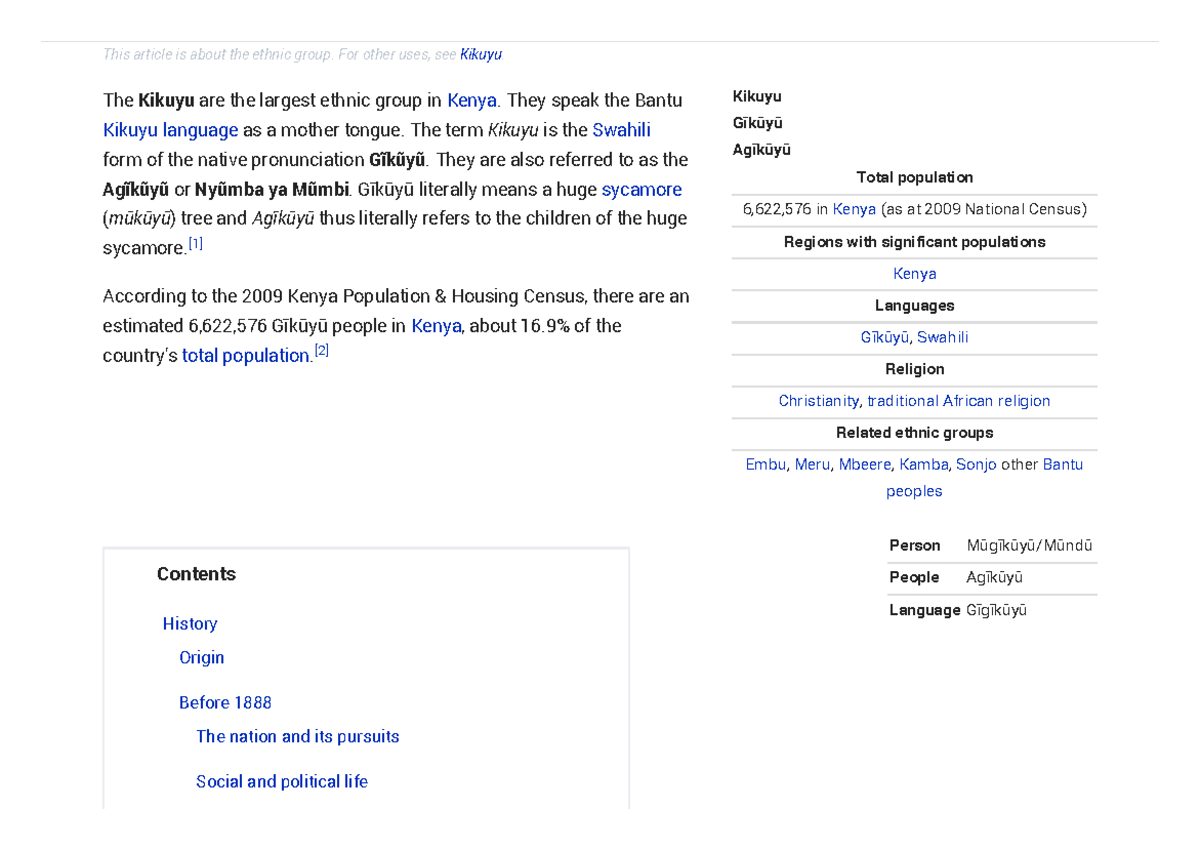Open the Swahili link in the first paragraph

tap(623, 130)
